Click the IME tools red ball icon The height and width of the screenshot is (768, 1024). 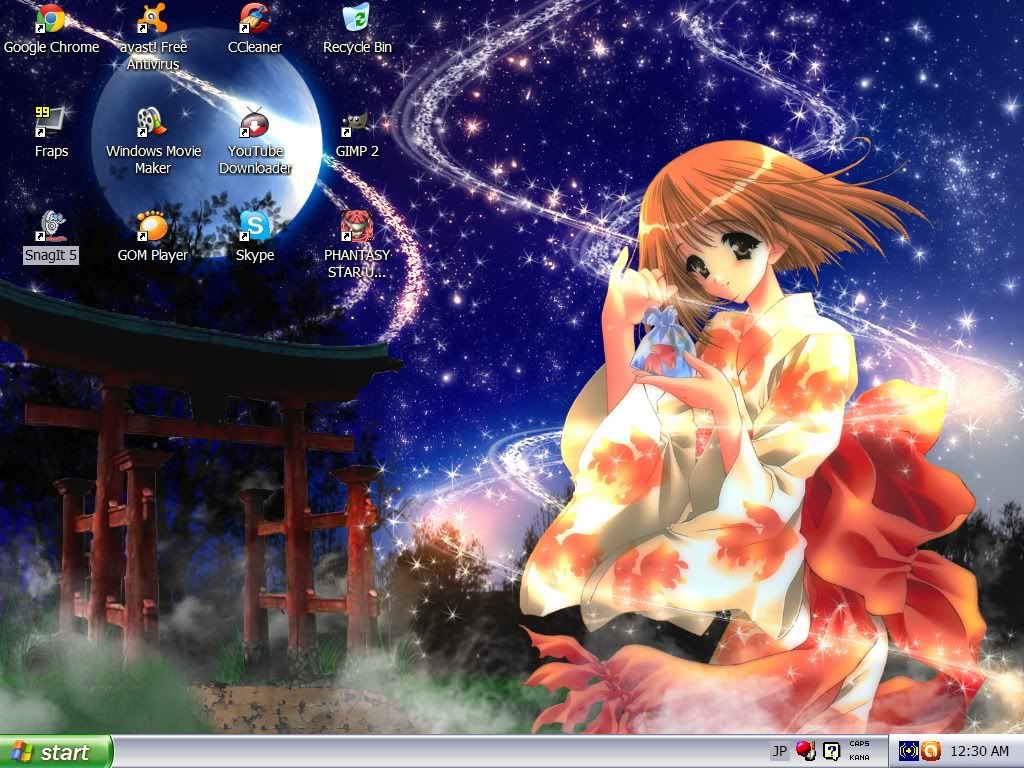(805, 751)
